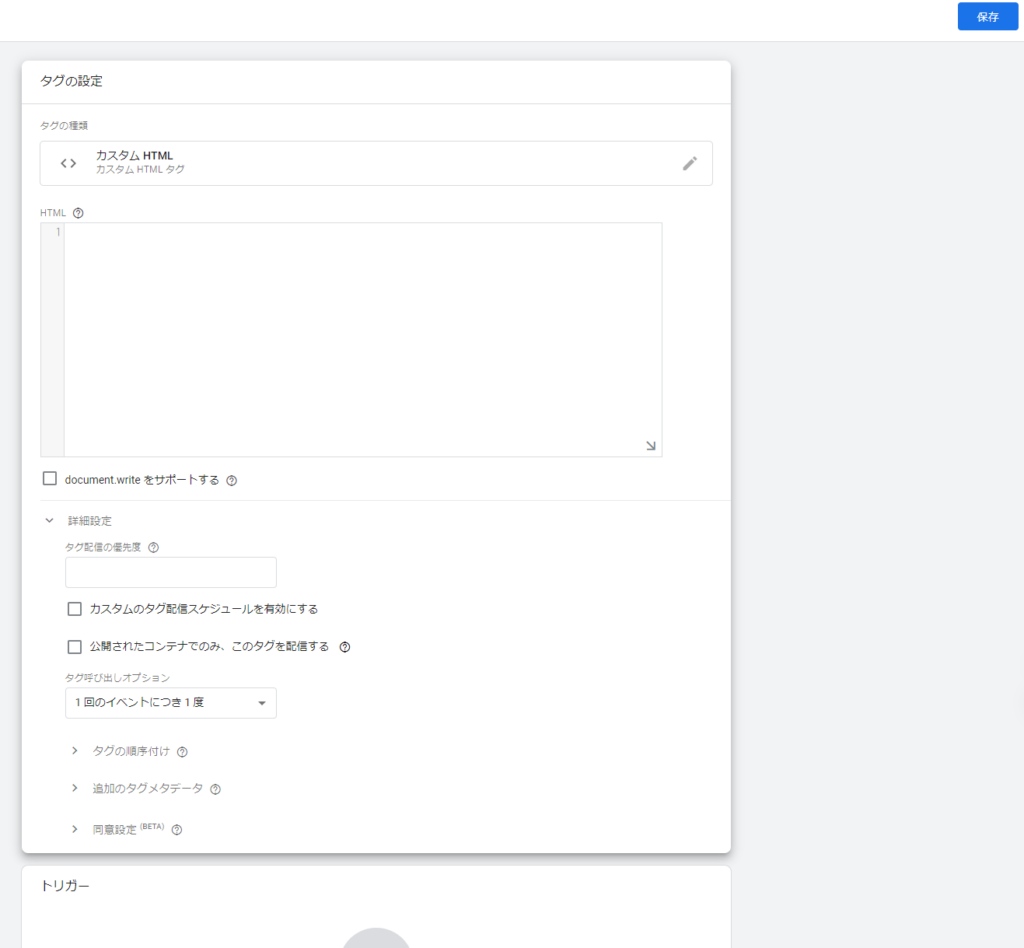Open the help icon next to HTML label

click(x=78, y=213)
